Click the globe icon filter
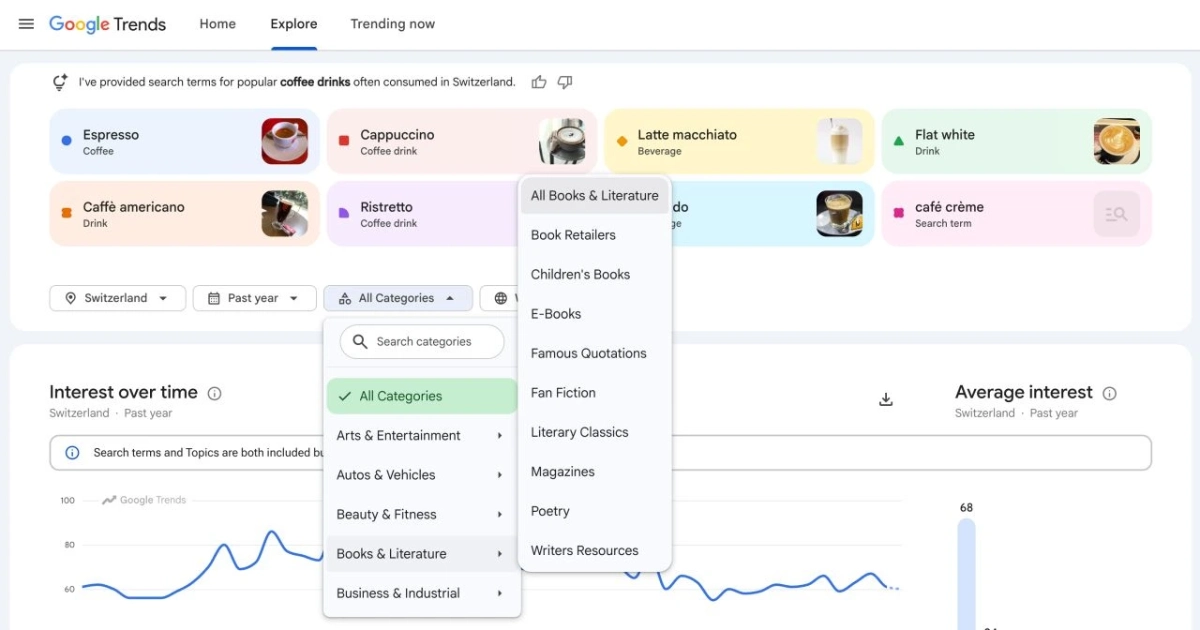This screenshot has height=630, width=1200. click(501, 298)
